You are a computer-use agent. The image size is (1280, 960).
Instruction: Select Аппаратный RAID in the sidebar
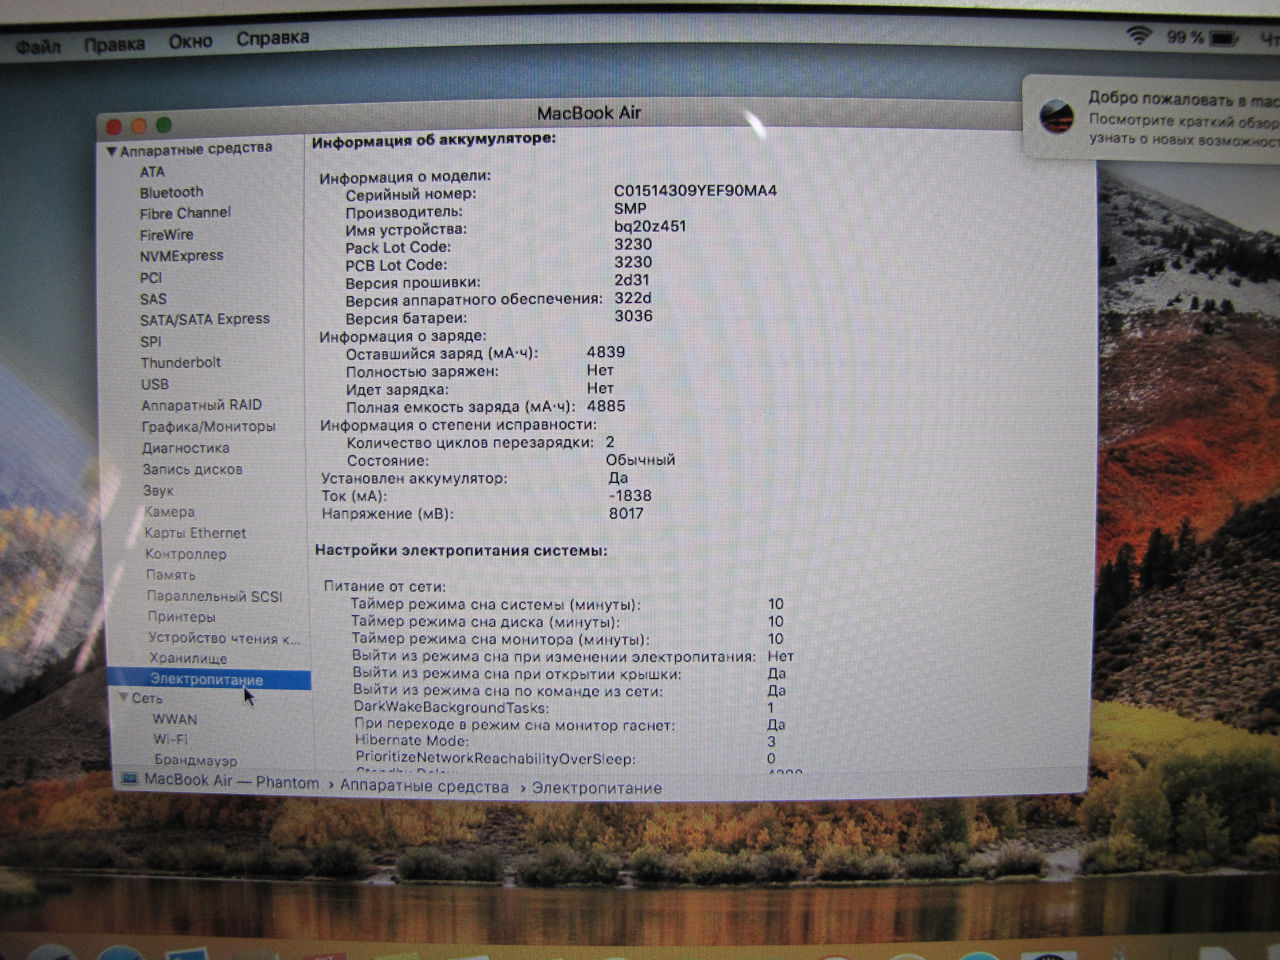point(202,405)
